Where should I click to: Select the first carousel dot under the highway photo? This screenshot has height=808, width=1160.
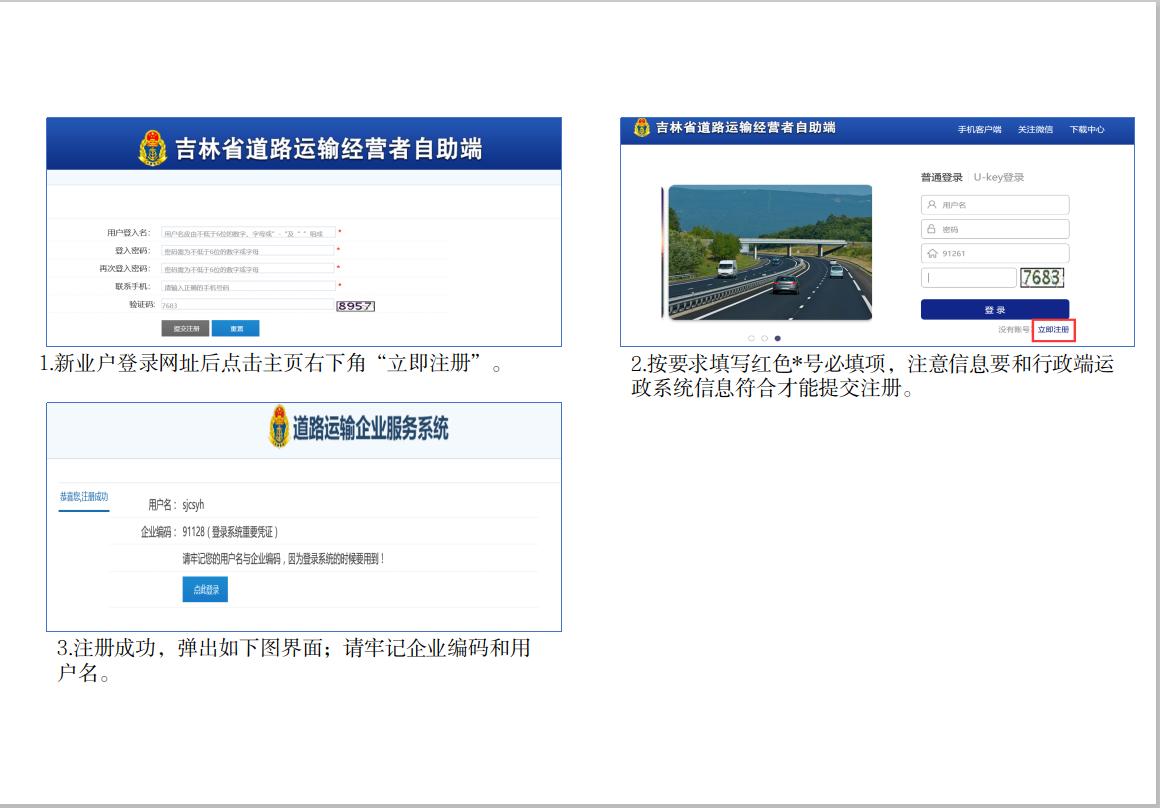[x=752, y=338]
